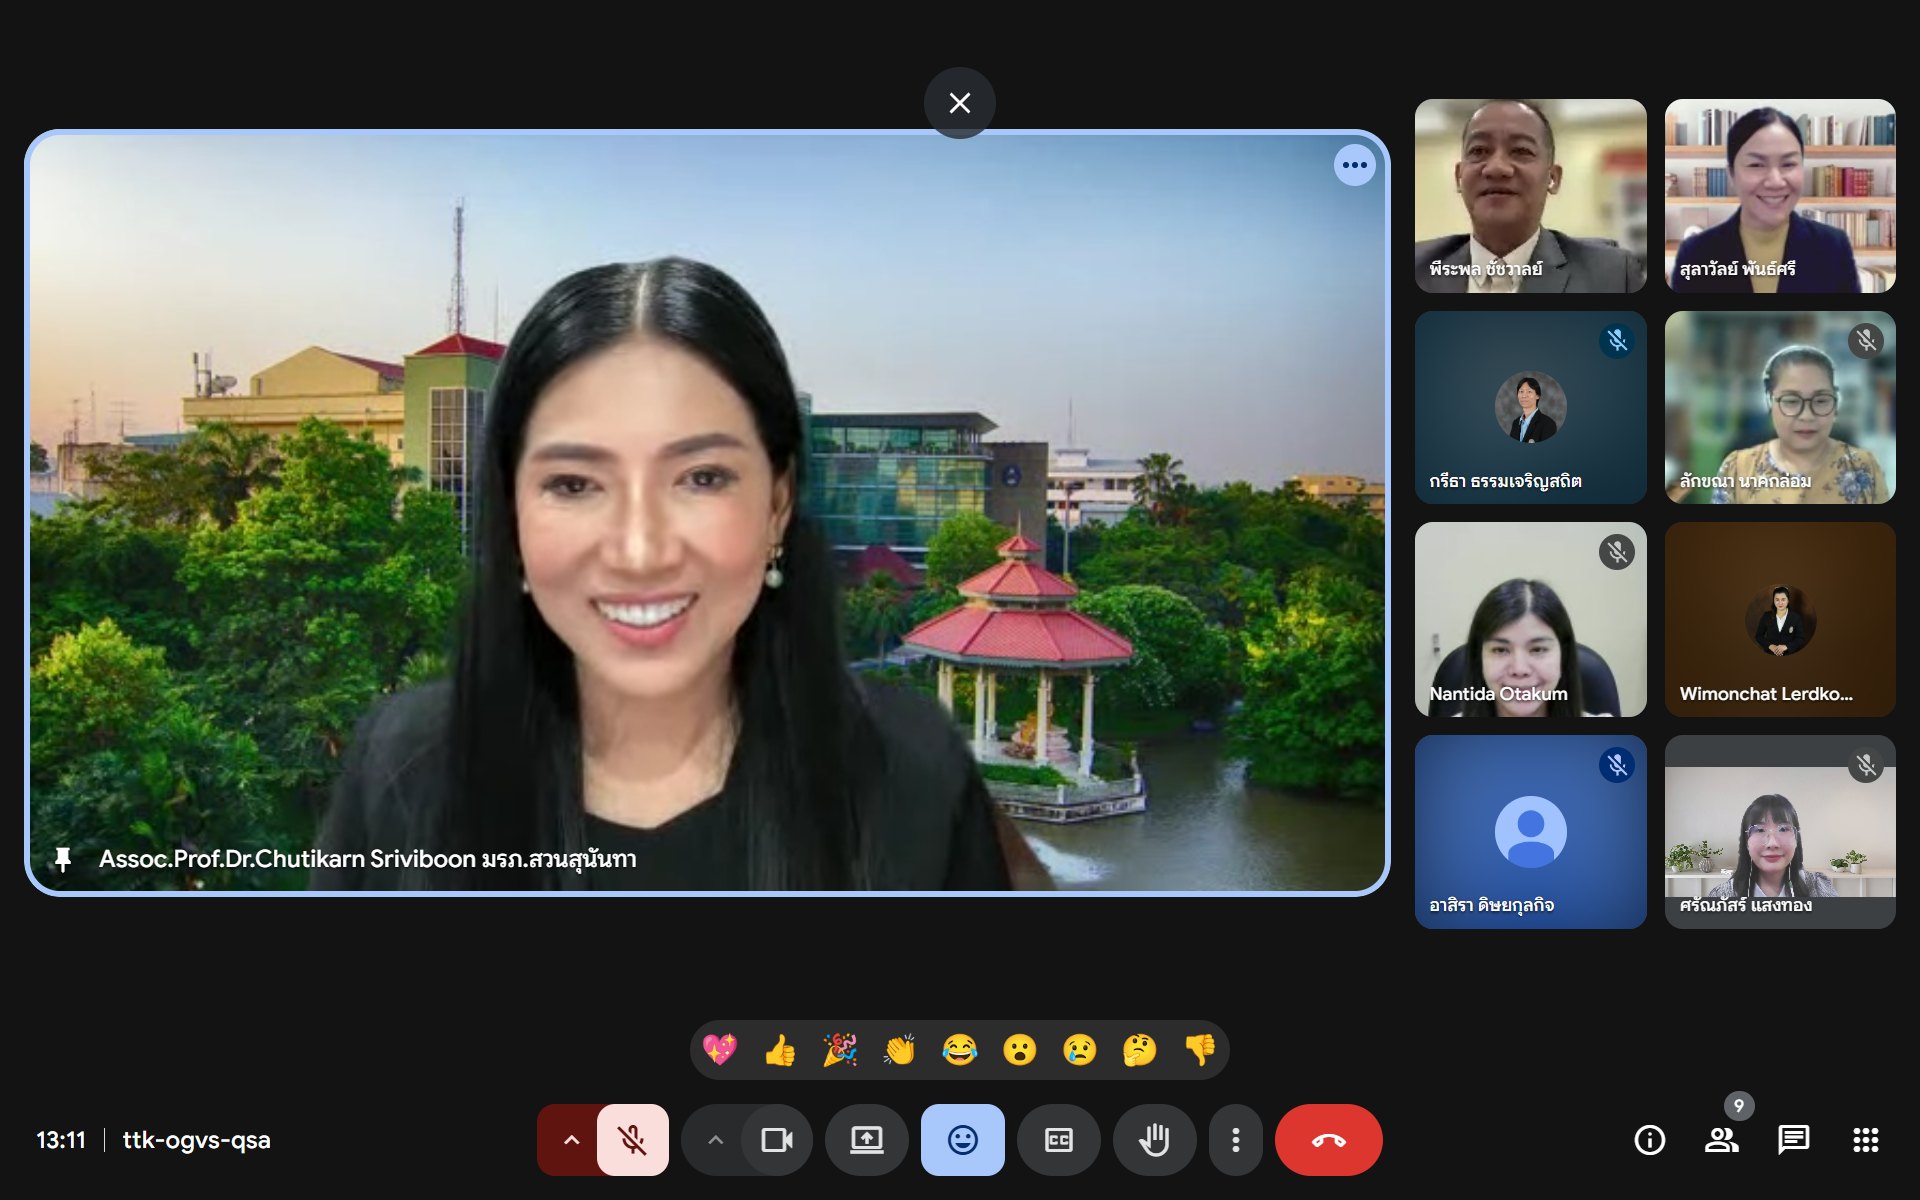Toggle the camera on or off
The height and width of the screenshot is (1200, 1920).
click(777, 1140)
